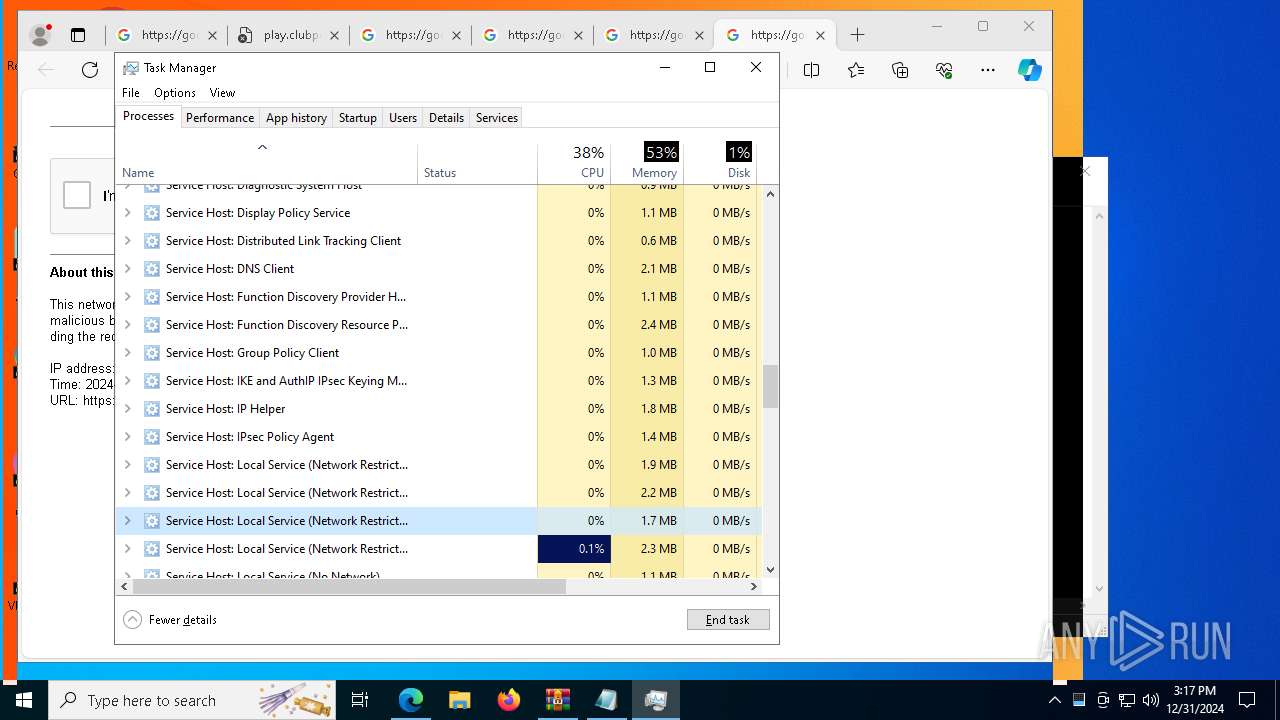Sort by Status column header
1280x720 pixels.
(477, 165)
